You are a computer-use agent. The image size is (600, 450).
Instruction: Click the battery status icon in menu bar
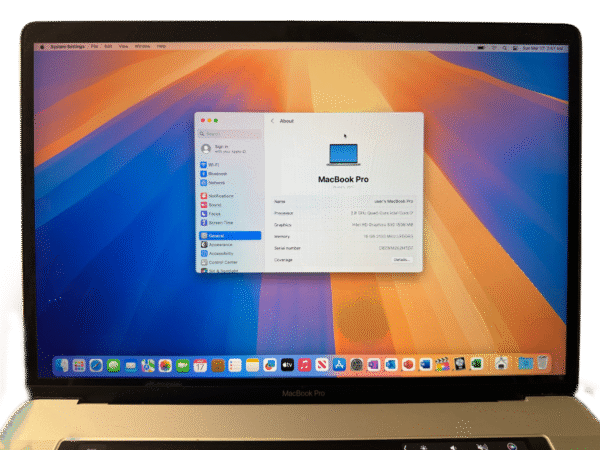point(481,48)
